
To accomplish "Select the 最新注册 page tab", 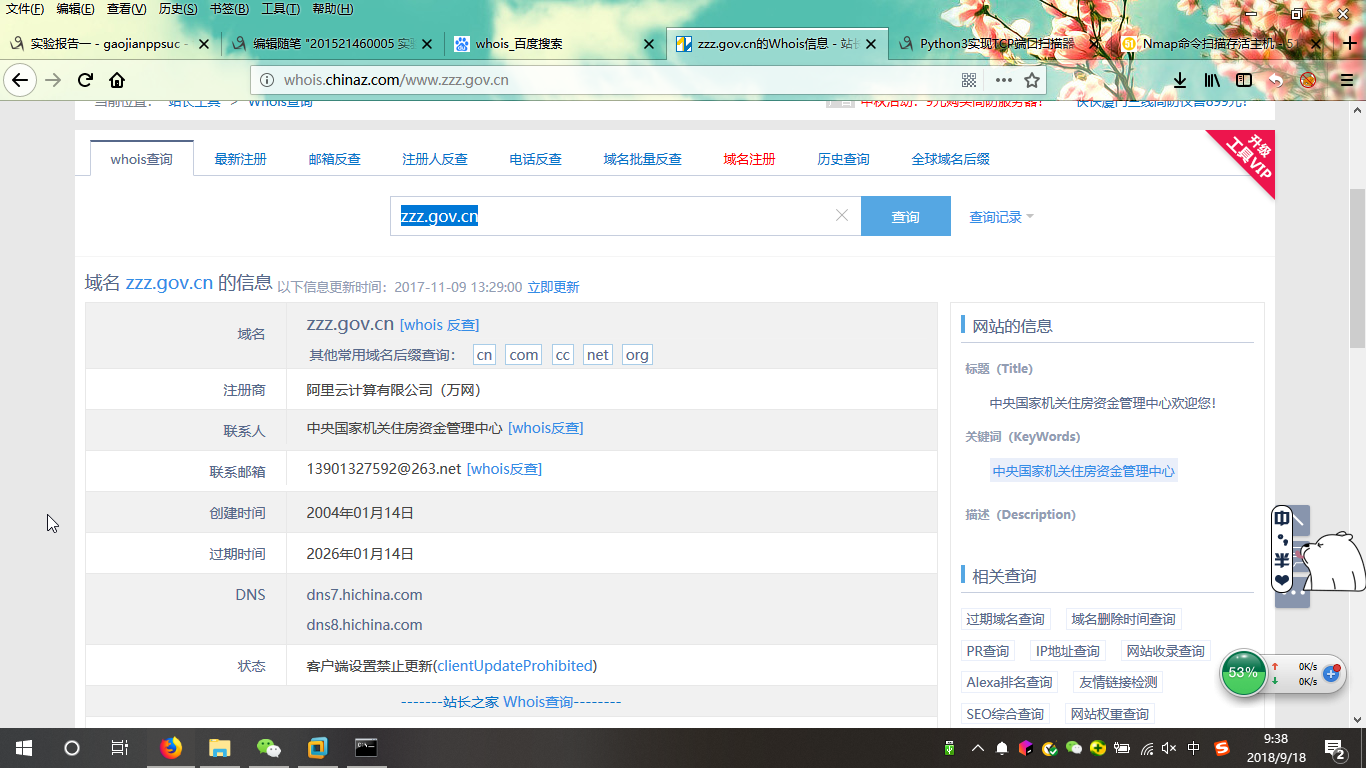I will click(240, 159).
